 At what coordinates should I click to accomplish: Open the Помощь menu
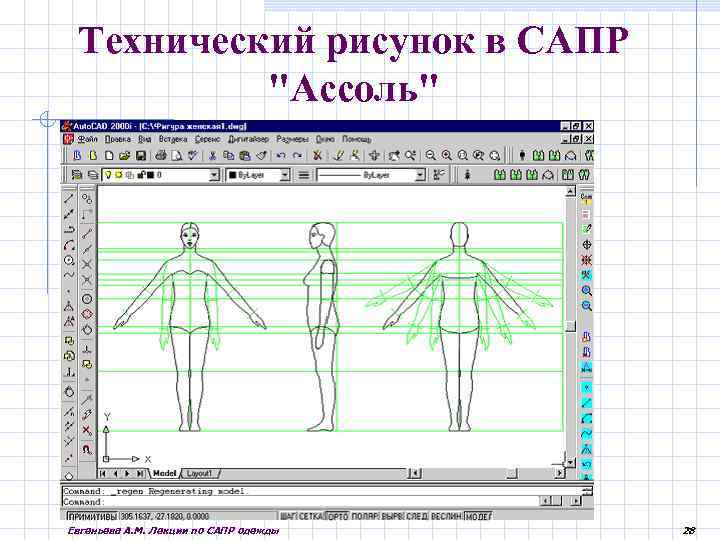pos(356,139)
